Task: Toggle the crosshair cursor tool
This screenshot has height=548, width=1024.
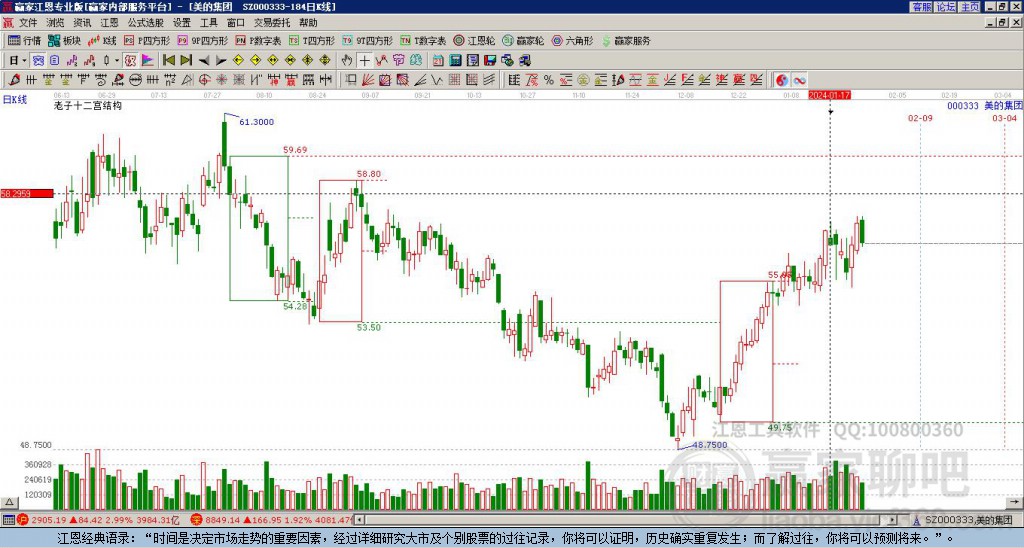Action: tap(364, 60)
